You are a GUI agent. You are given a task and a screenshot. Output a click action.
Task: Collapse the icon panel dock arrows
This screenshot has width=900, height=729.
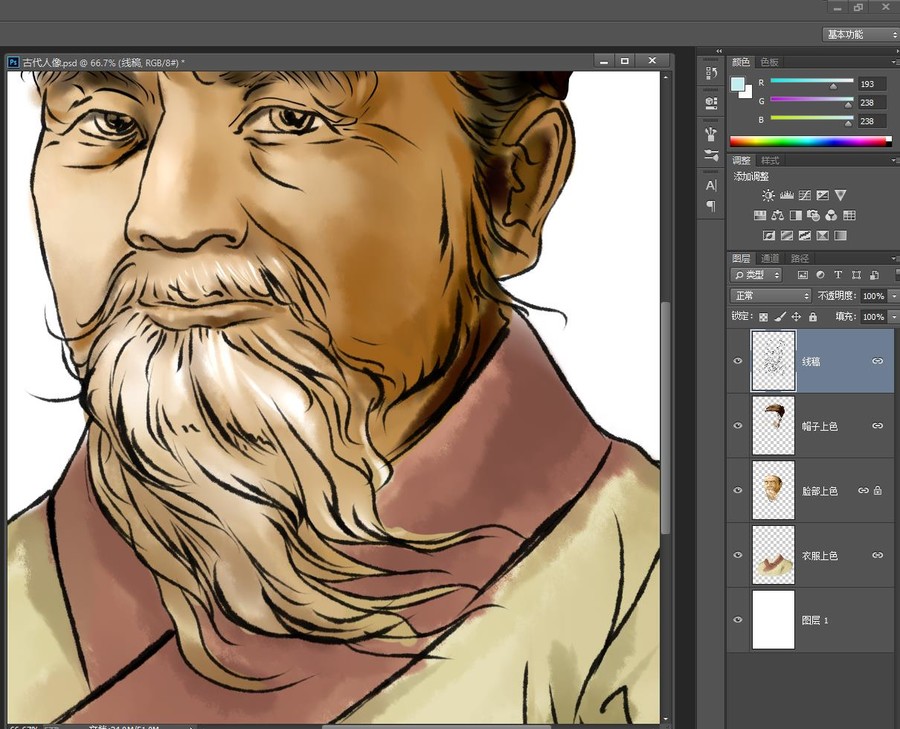point(719,51)
